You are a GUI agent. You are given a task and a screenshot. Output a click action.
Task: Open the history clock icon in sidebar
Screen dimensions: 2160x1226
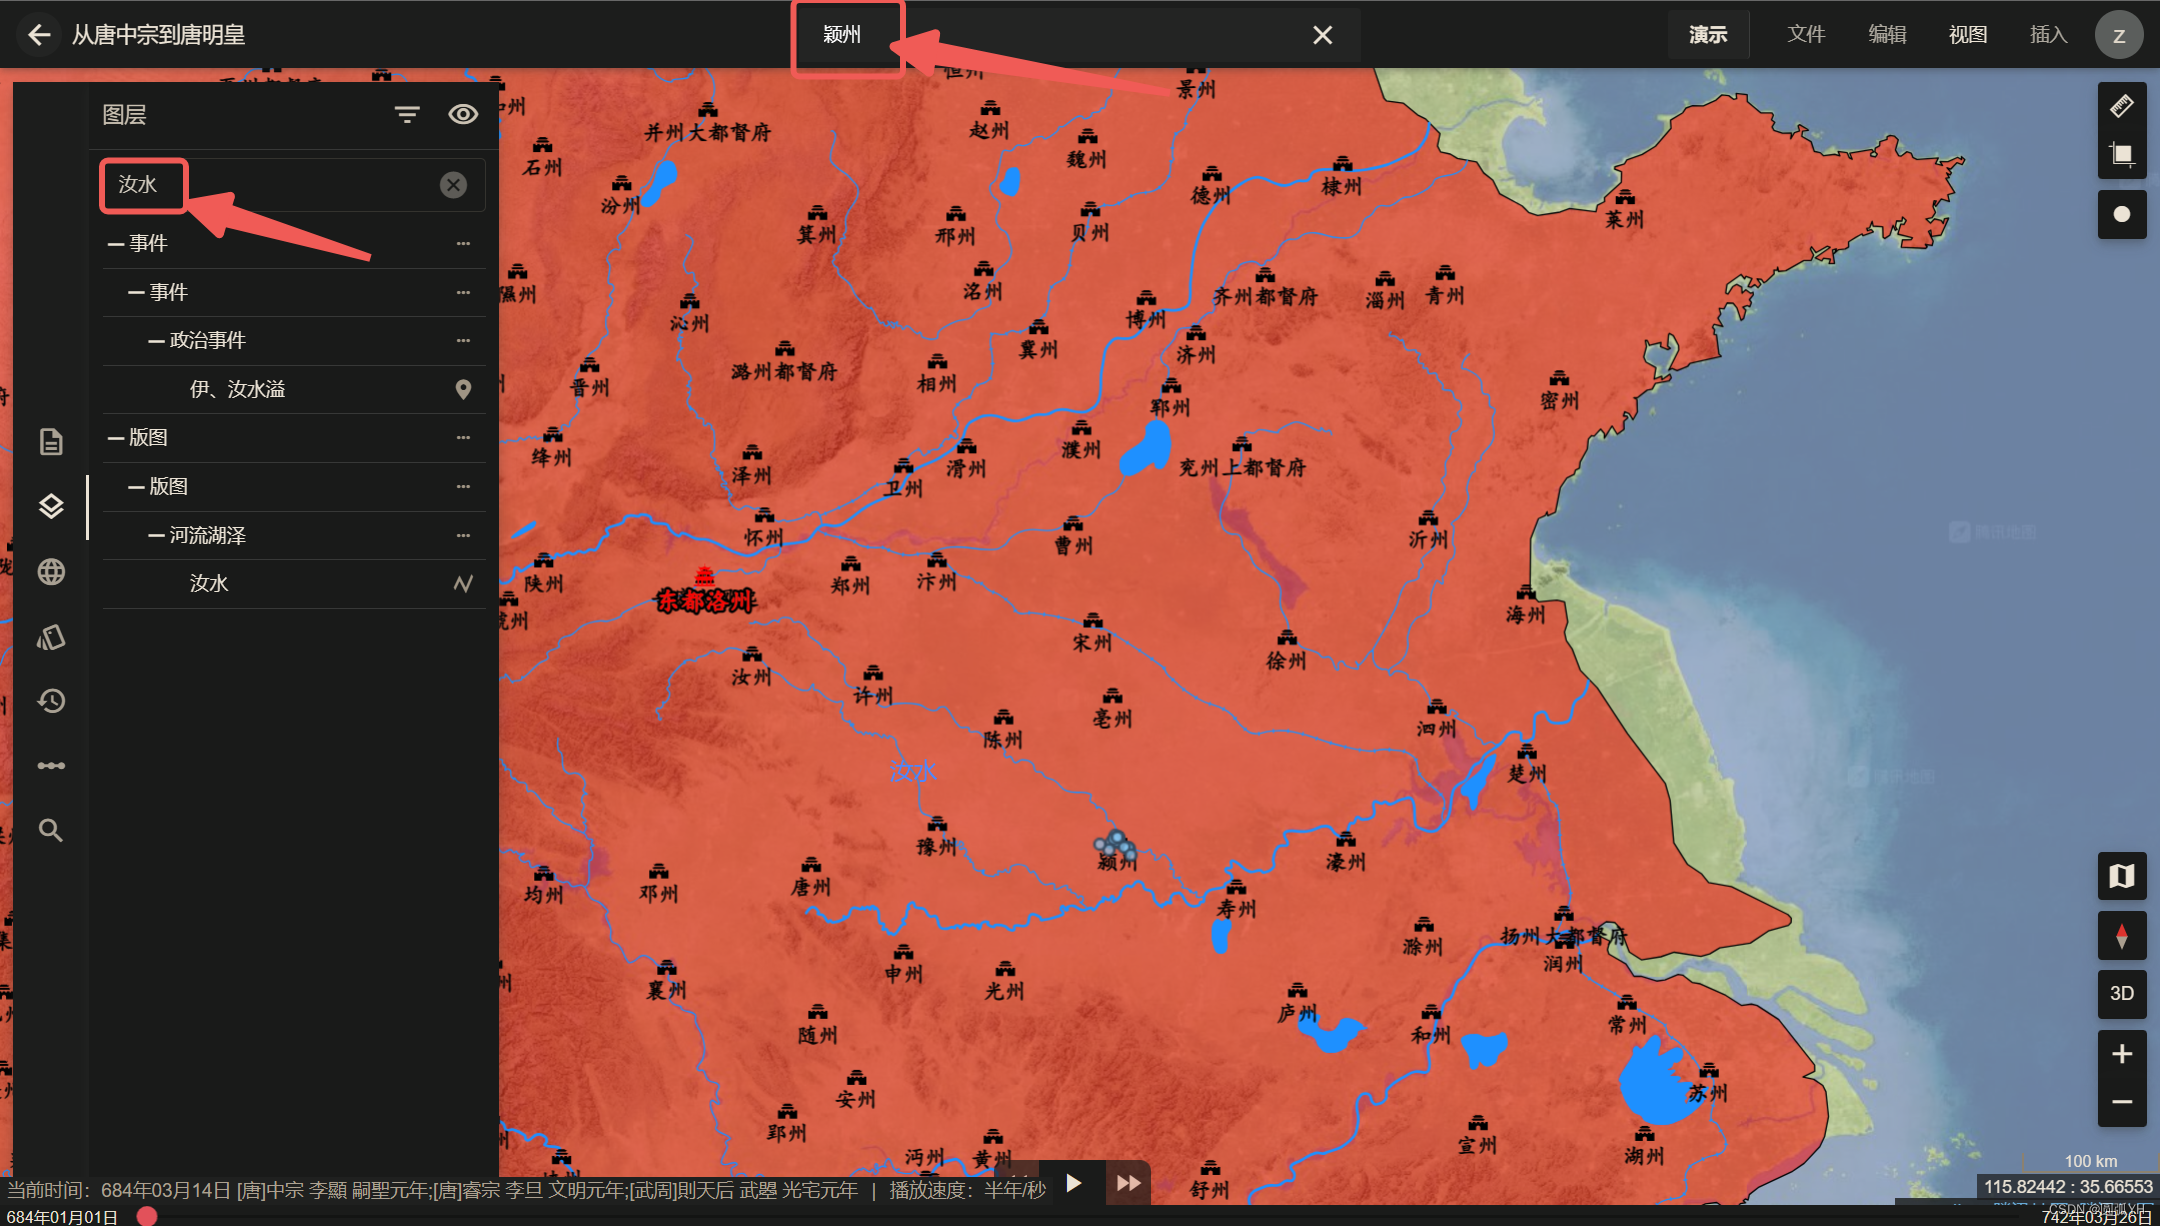click(x=51, y=701)
